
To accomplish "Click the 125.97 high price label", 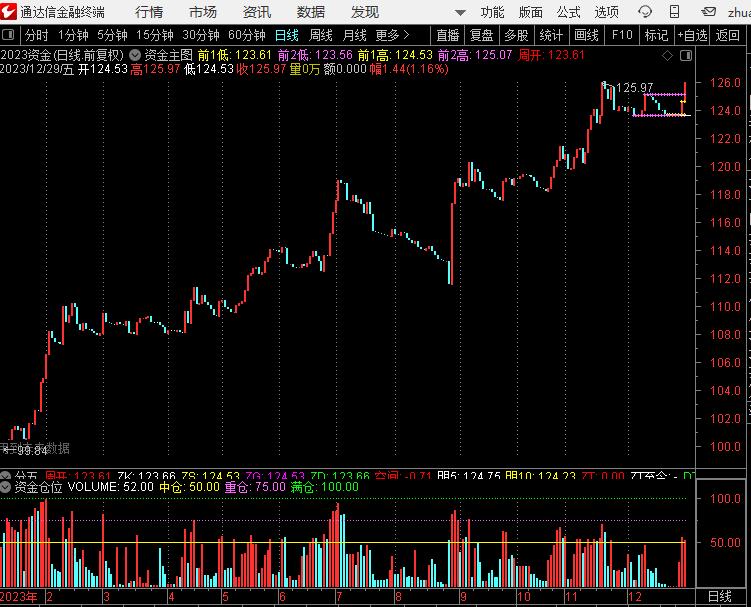I will click(x=635, y=88).
